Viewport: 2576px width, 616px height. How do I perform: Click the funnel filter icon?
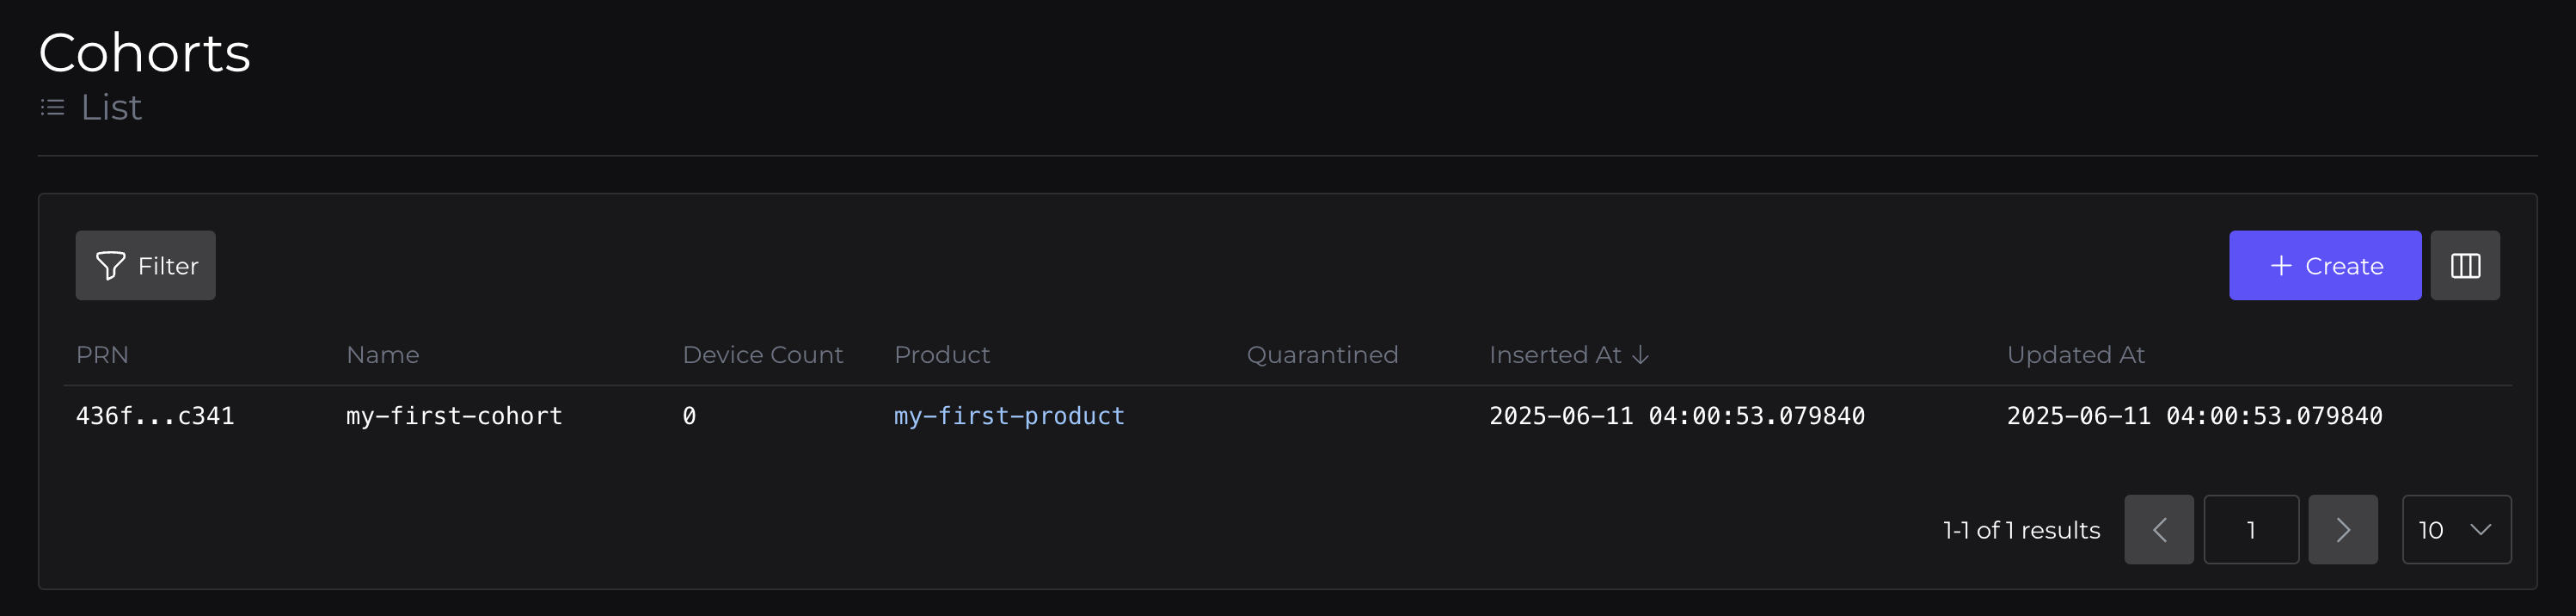110,266
